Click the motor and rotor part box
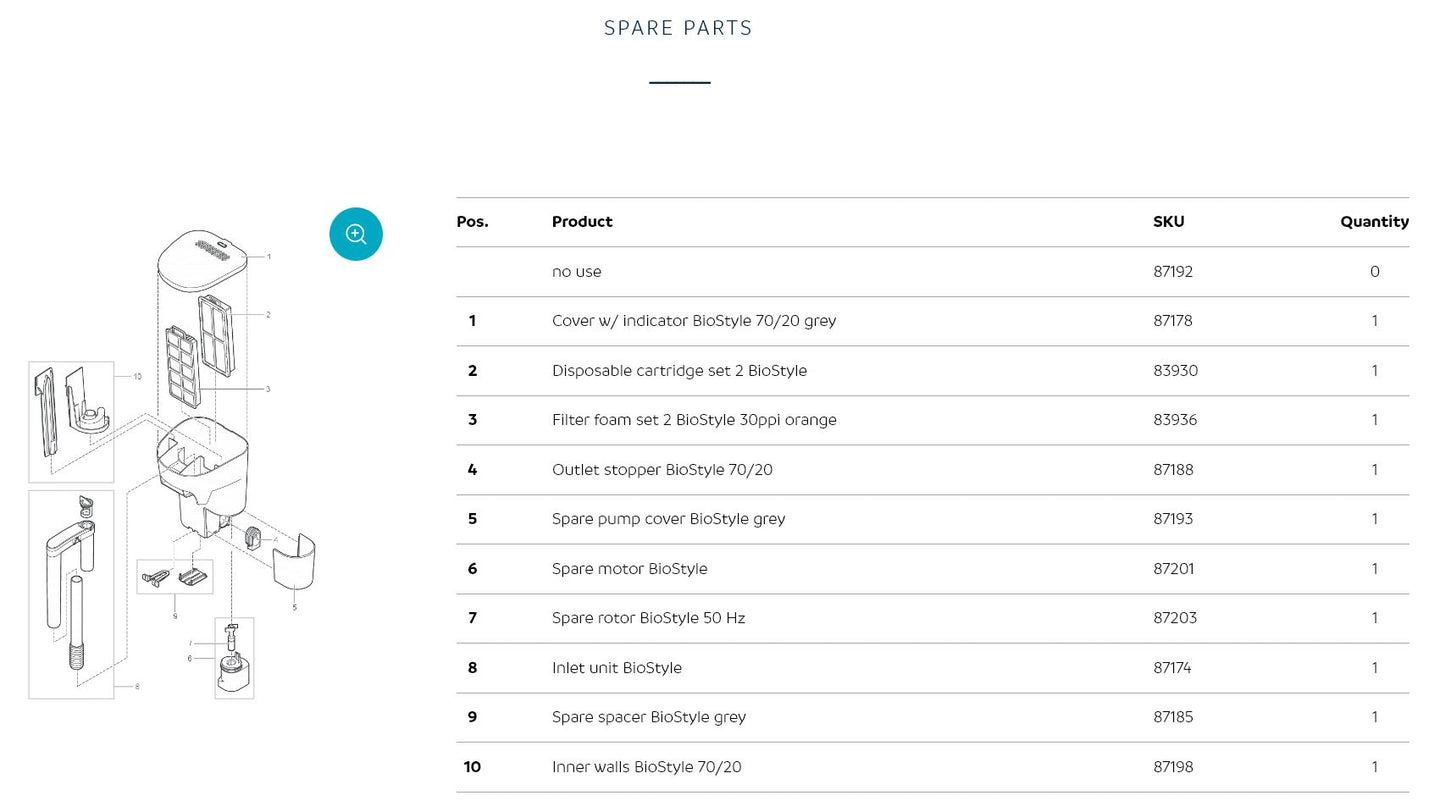This screenshot has width=1445, height=812. 234,658
